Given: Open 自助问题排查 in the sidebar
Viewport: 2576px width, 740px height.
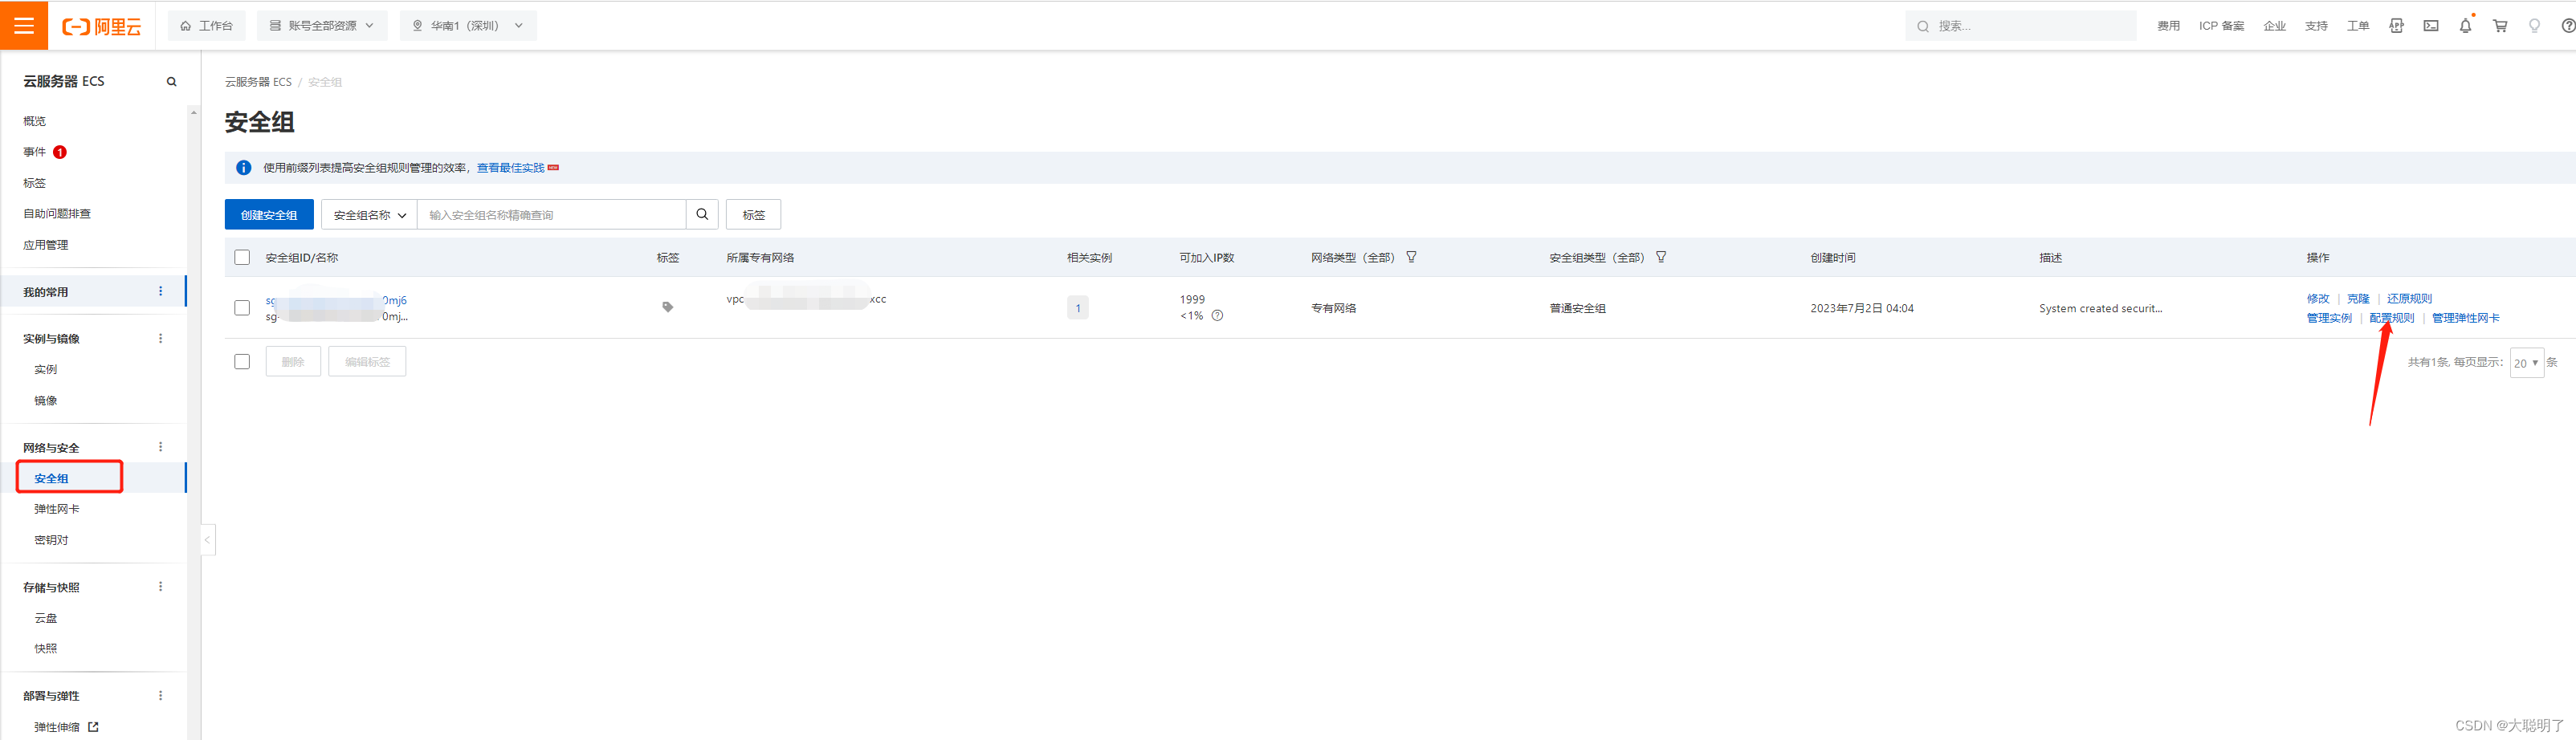Looking at the screenshot, I should [57, 213].
